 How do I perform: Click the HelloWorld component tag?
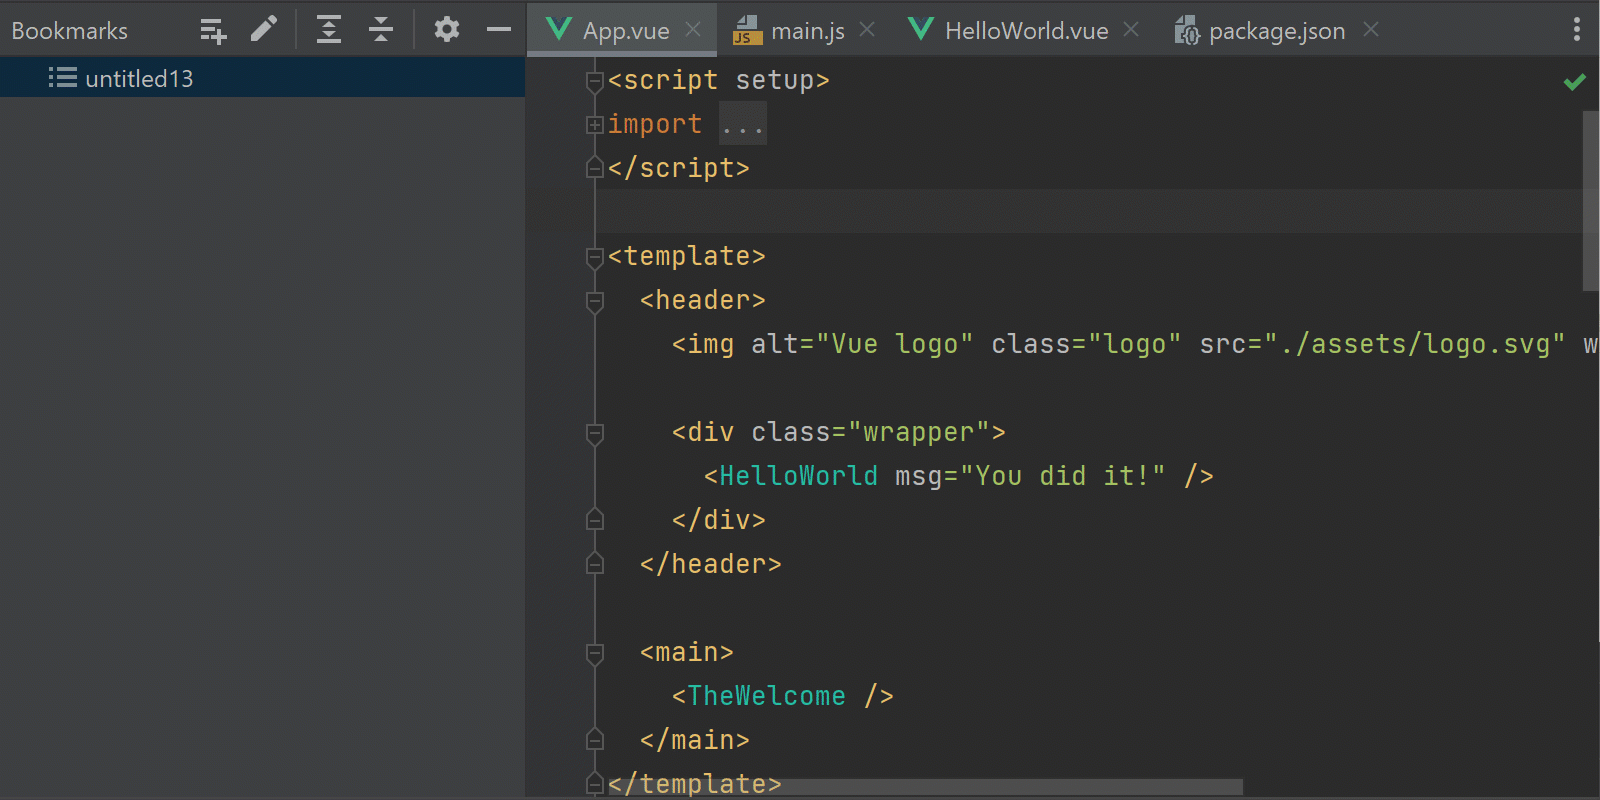click(x=798, y=476)
